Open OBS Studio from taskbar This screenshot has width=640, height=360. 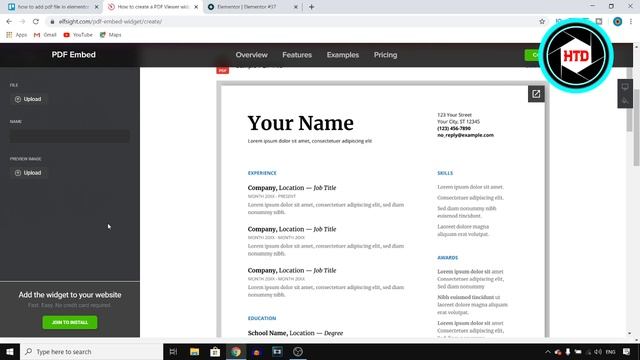click(x=298, y=351)
